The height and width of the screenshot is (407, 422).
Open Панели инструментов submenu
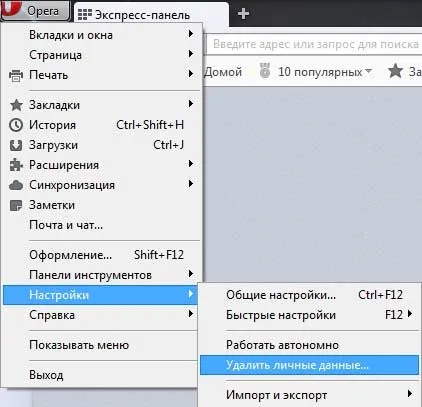(x=102, y=275)
